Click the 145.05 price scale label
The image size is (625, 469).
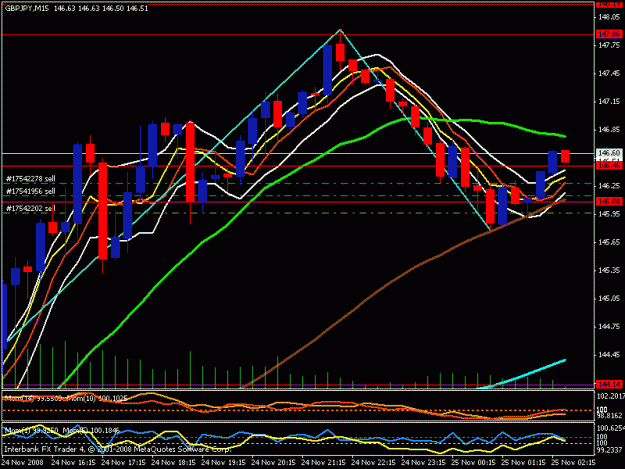point(609,298)
